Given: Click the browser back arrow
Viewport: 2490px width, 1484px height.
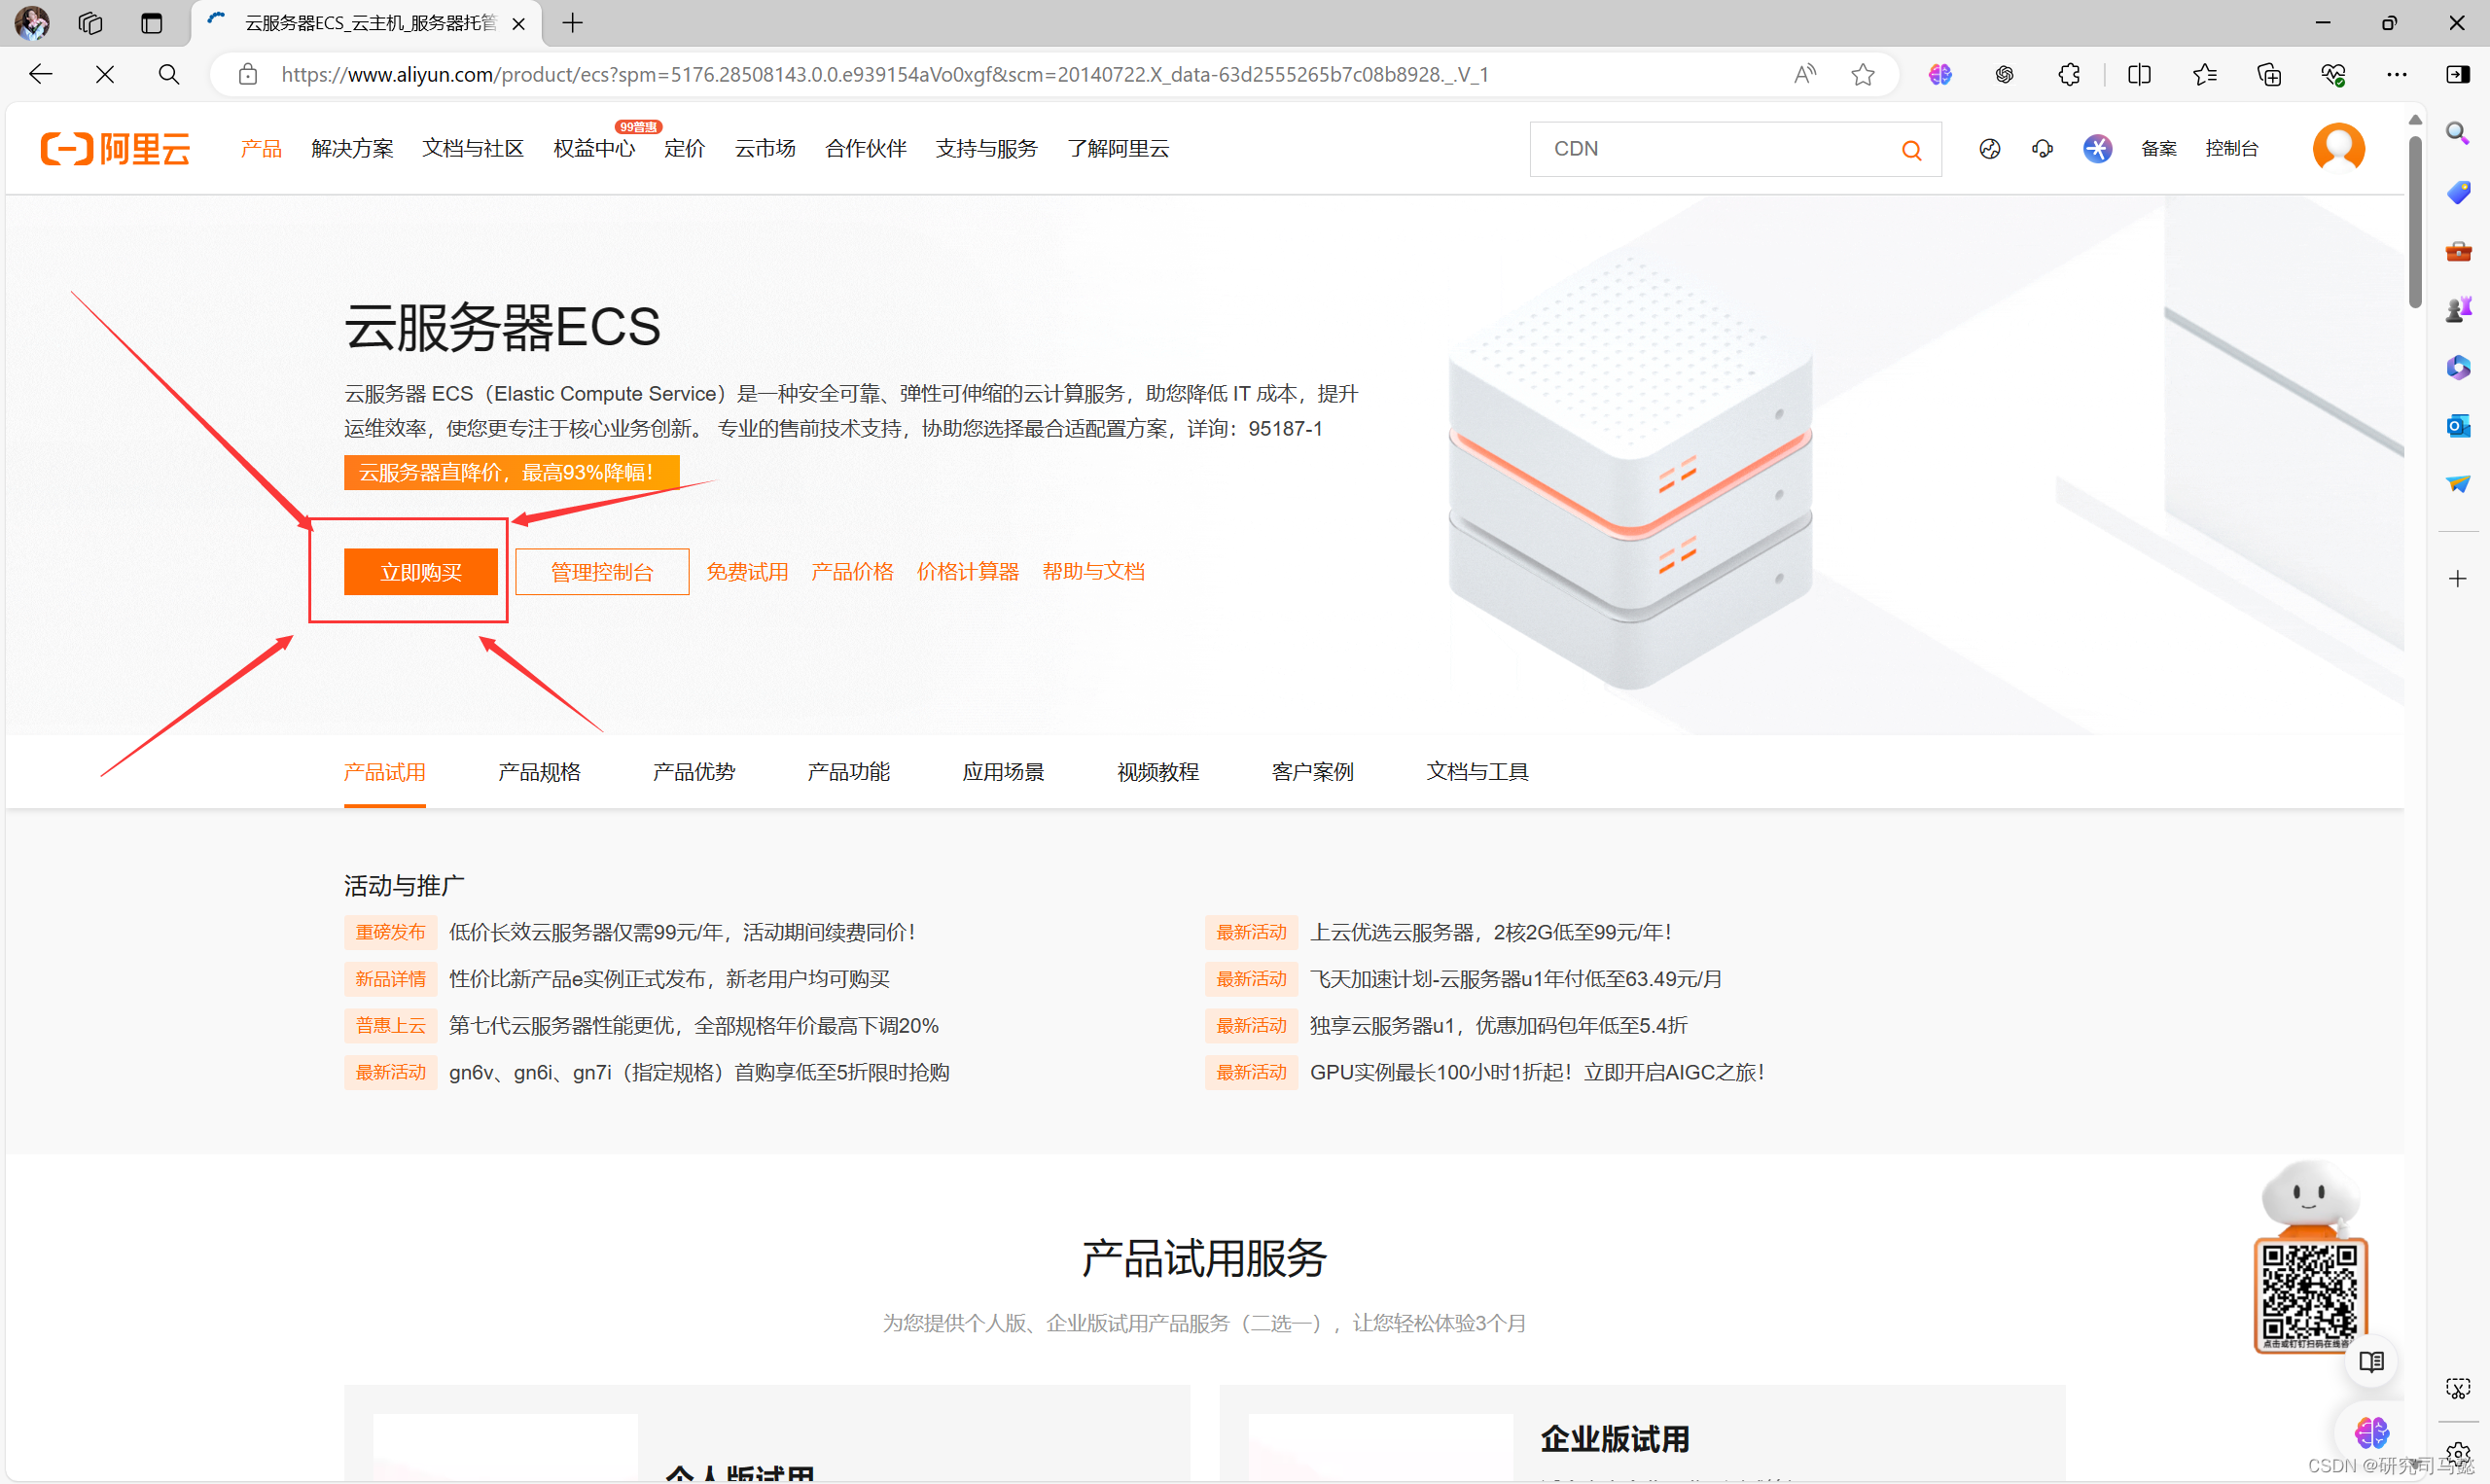Looking at the screenshot, I should pyautogui.click(x=40, y=74).
